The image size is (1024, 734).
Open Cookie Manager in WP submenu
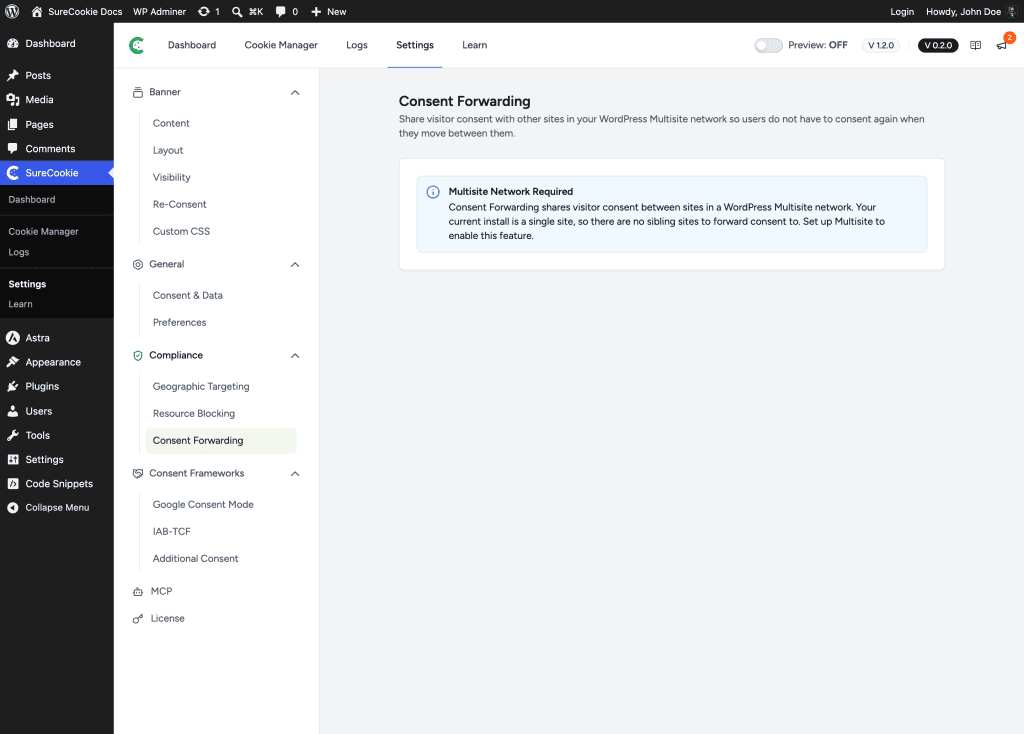[43, 231]
